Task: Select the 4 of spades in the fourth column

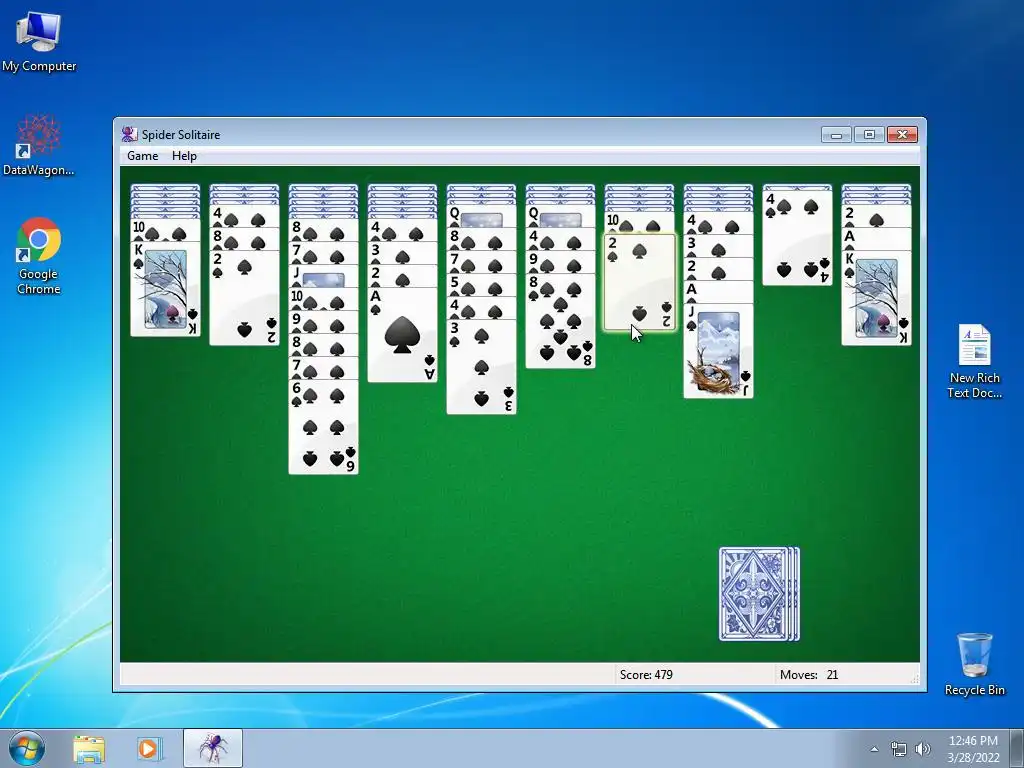Action: 402,230
